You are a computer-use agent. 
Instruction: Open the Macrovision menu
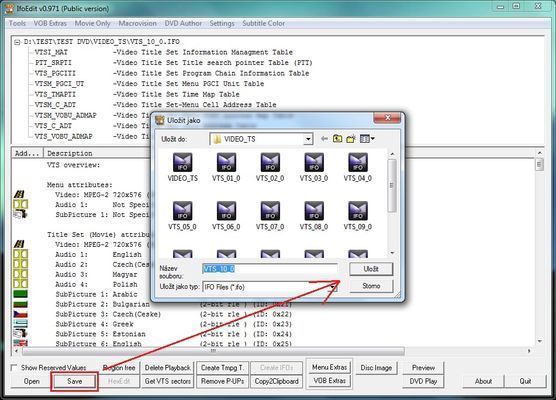point(138,23)
